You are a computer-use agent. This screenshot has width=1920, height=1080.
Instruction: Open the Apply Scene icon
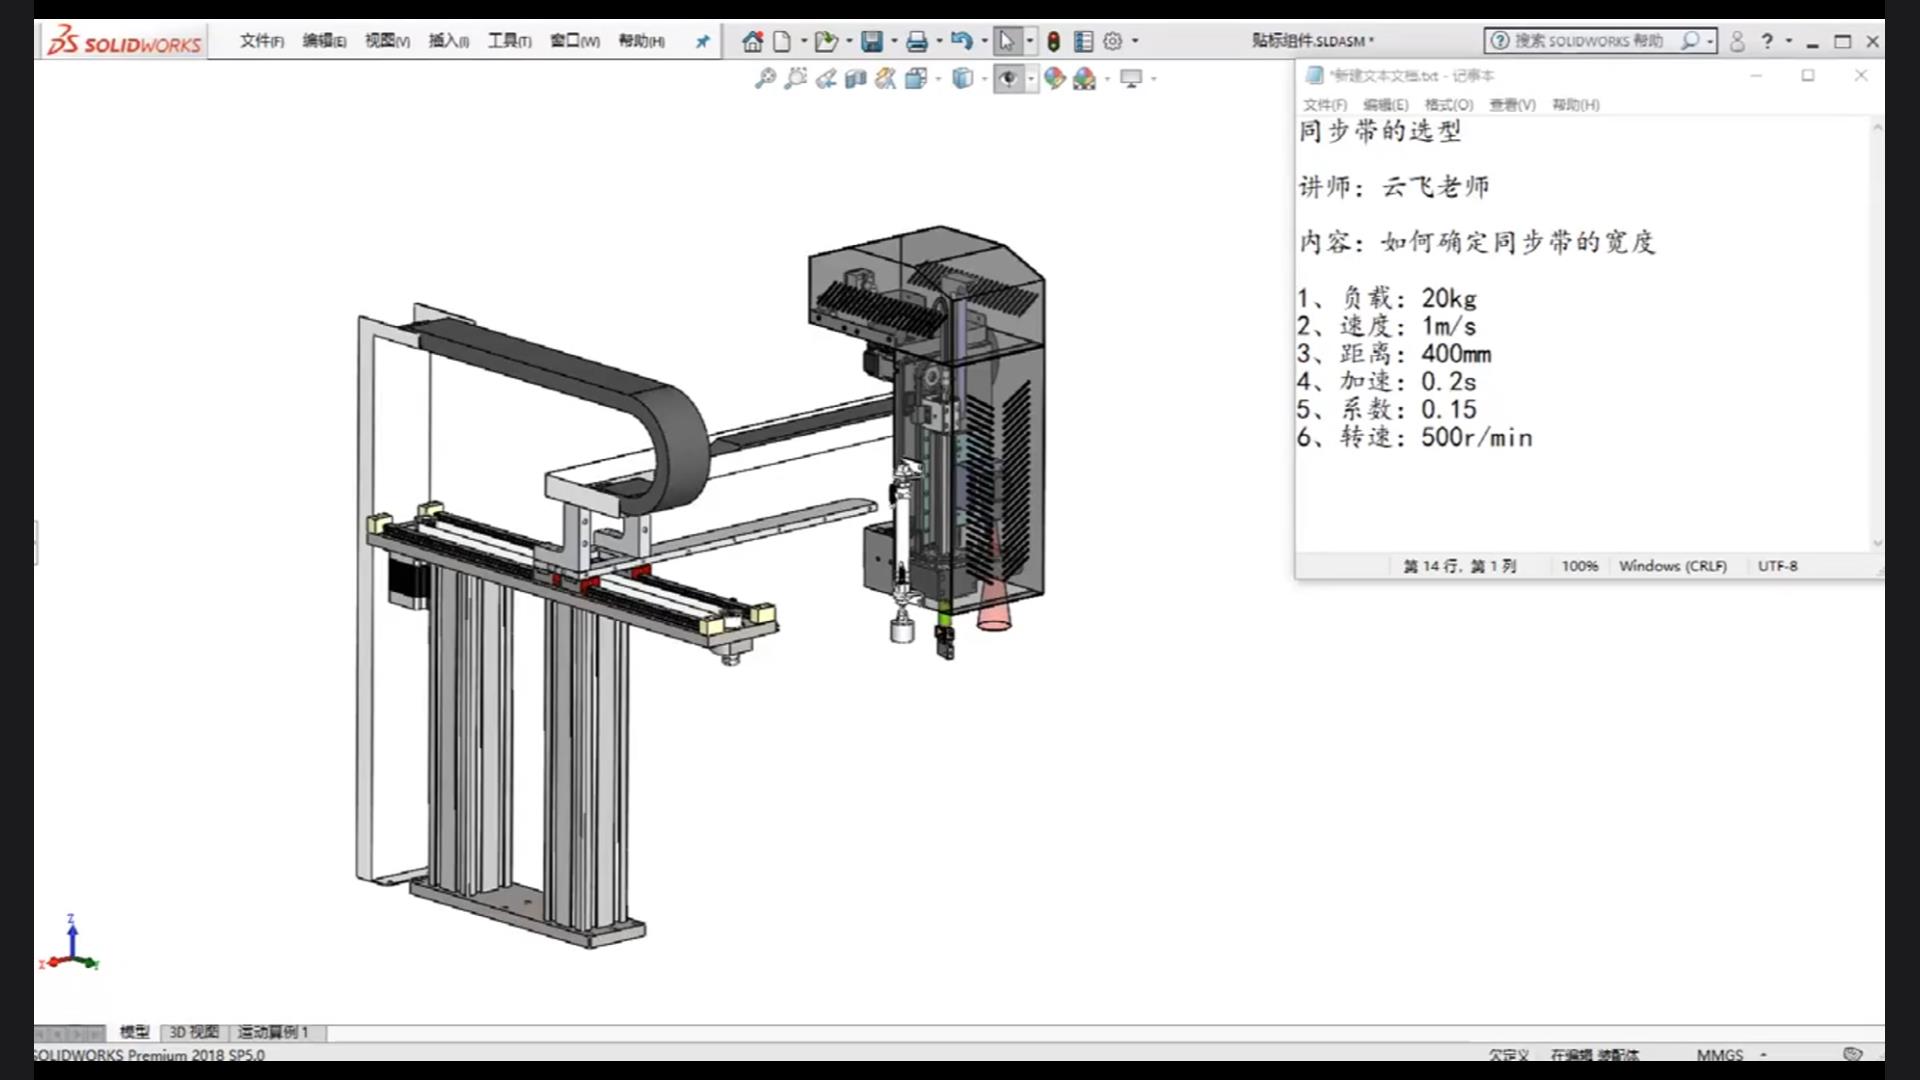(1084, 78)
